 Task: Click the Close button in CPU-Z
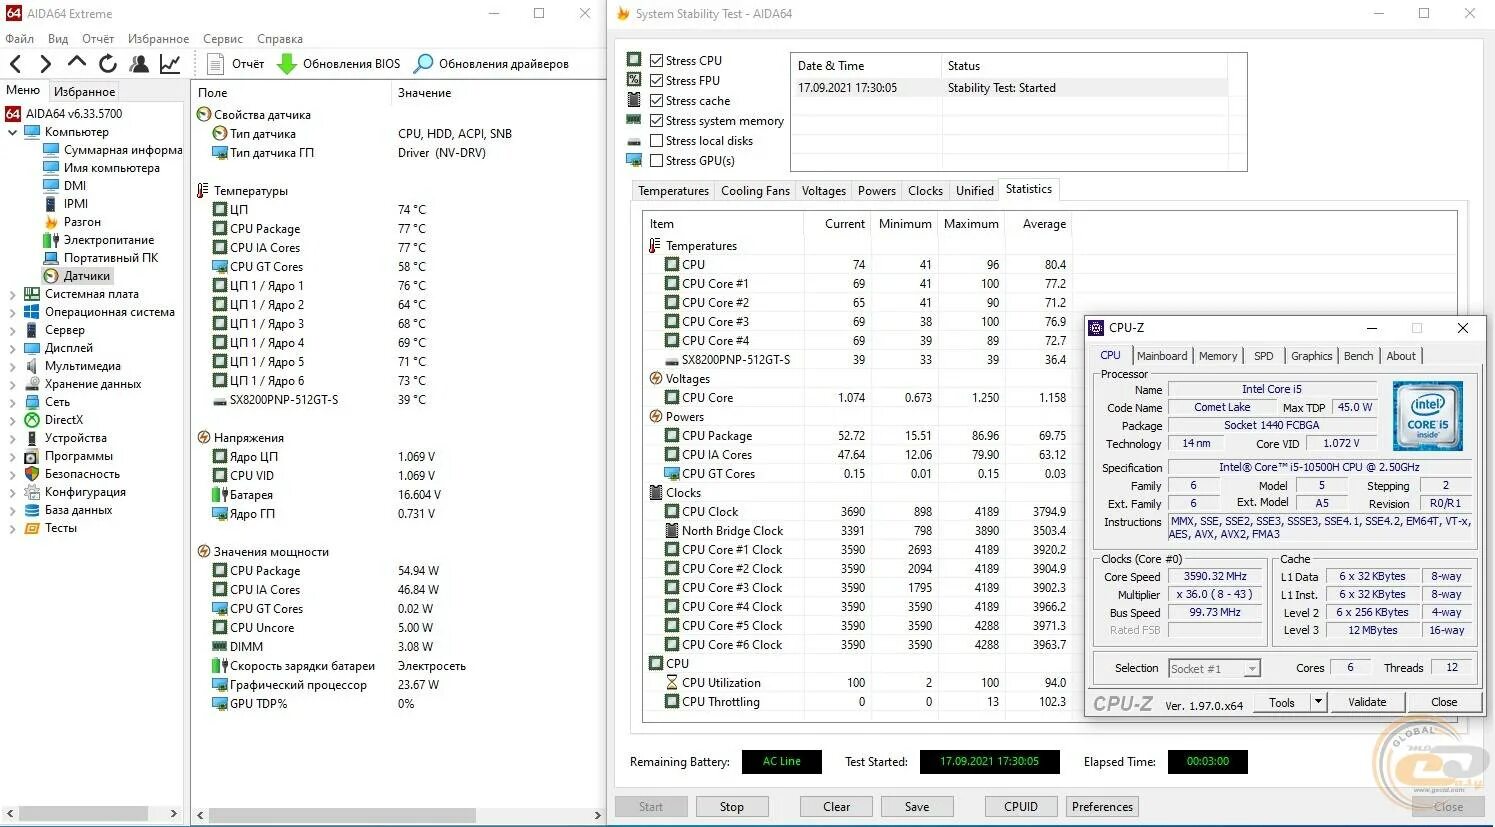tap(1444, 702)
